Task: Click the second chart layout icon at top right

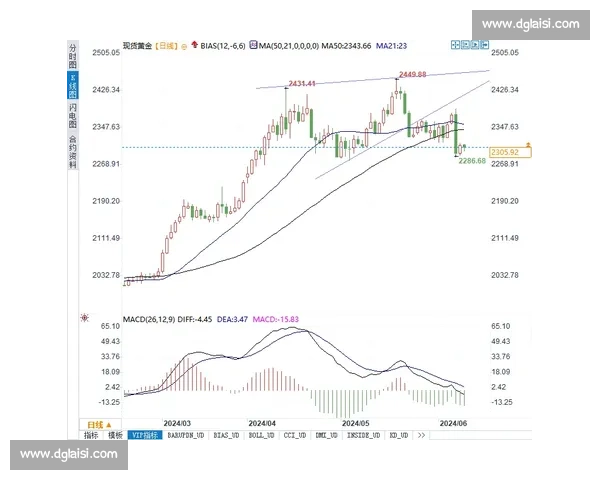Action: [x=467, y=45]
